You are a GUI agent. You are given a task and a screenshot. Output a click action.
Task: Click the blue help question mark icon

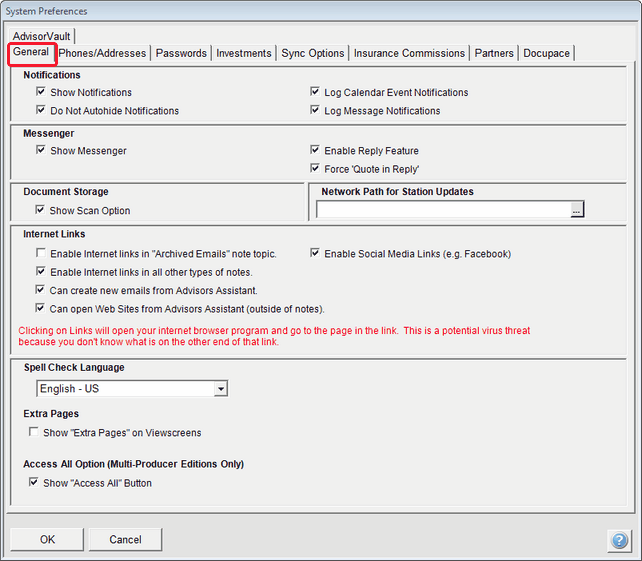click(617, 540)
